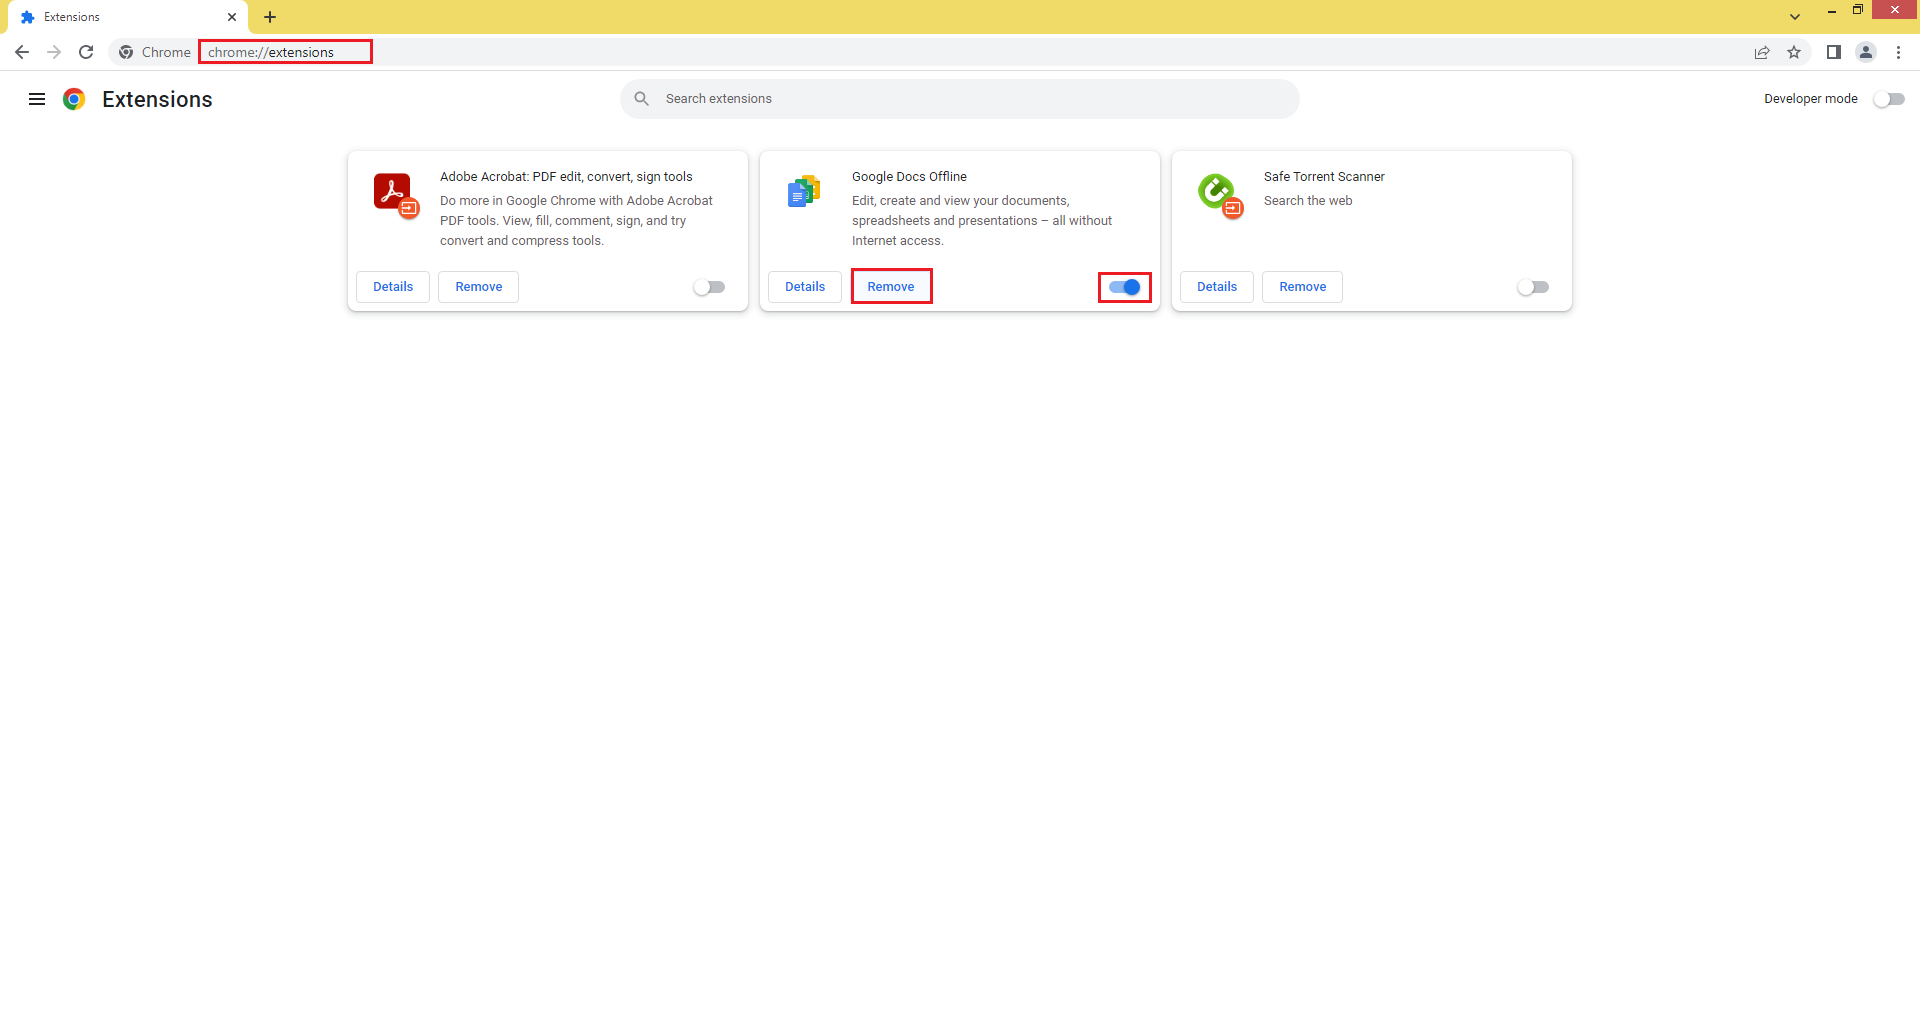Bookmark the page via the star icon
This screenshot has width=1920, height=1036.
[x=1795, y=52]
